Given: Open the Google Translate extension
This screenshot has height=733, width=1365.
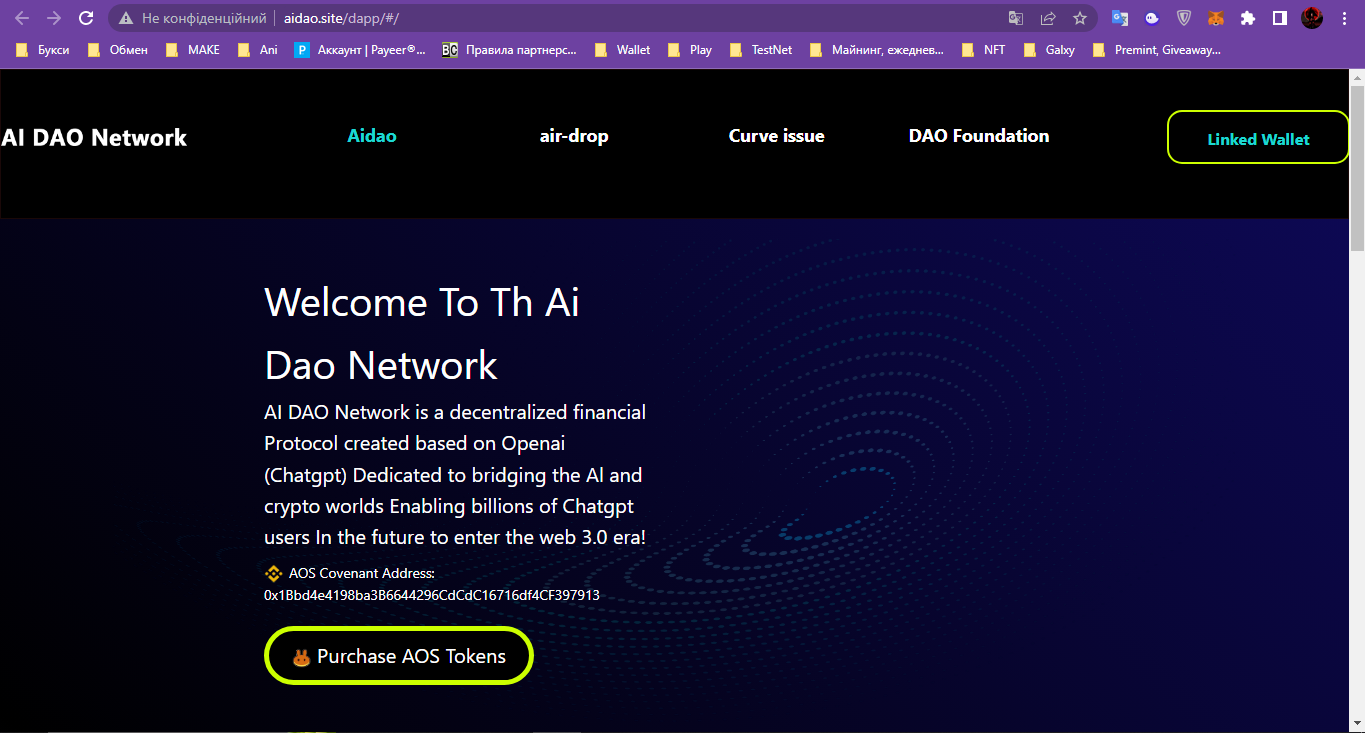Looking at the screenshot, I should [x=1120, y=18].
